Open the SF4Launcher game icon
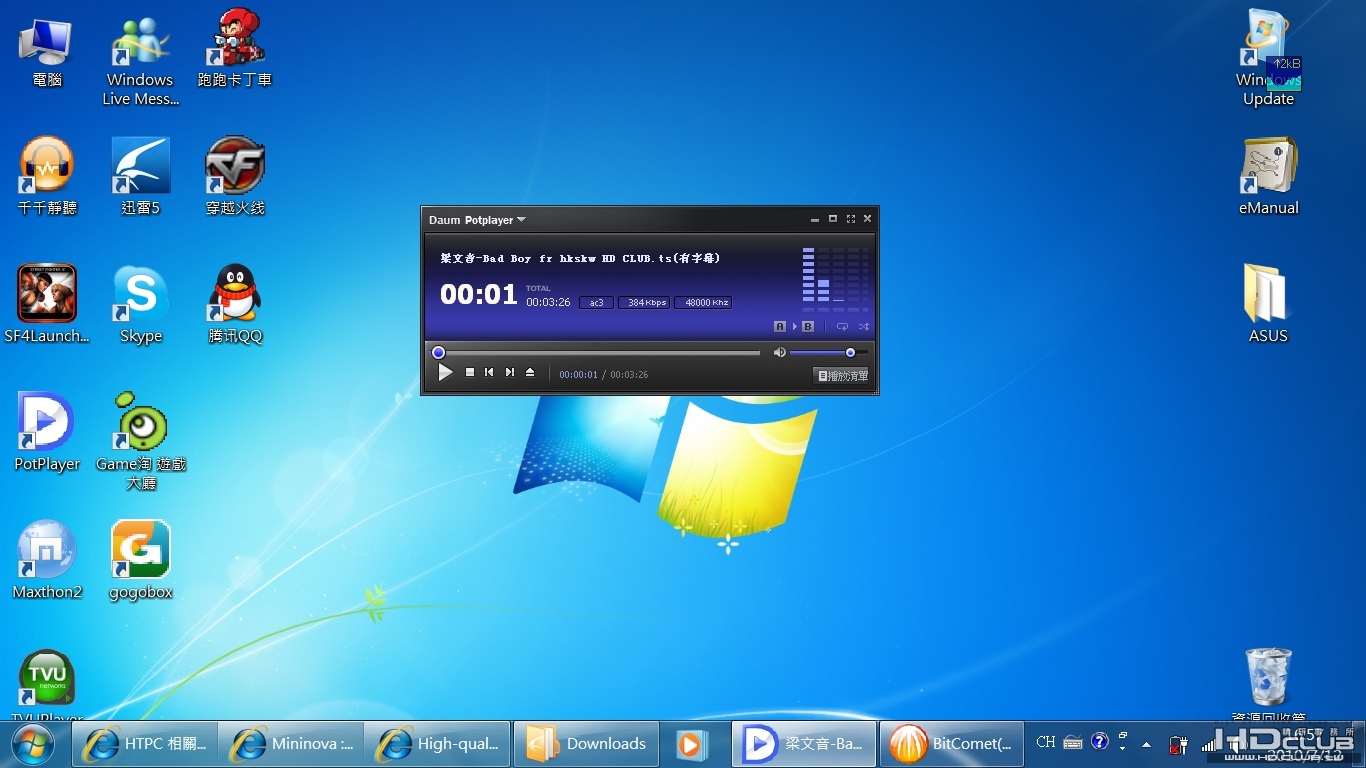 [46, 305]
